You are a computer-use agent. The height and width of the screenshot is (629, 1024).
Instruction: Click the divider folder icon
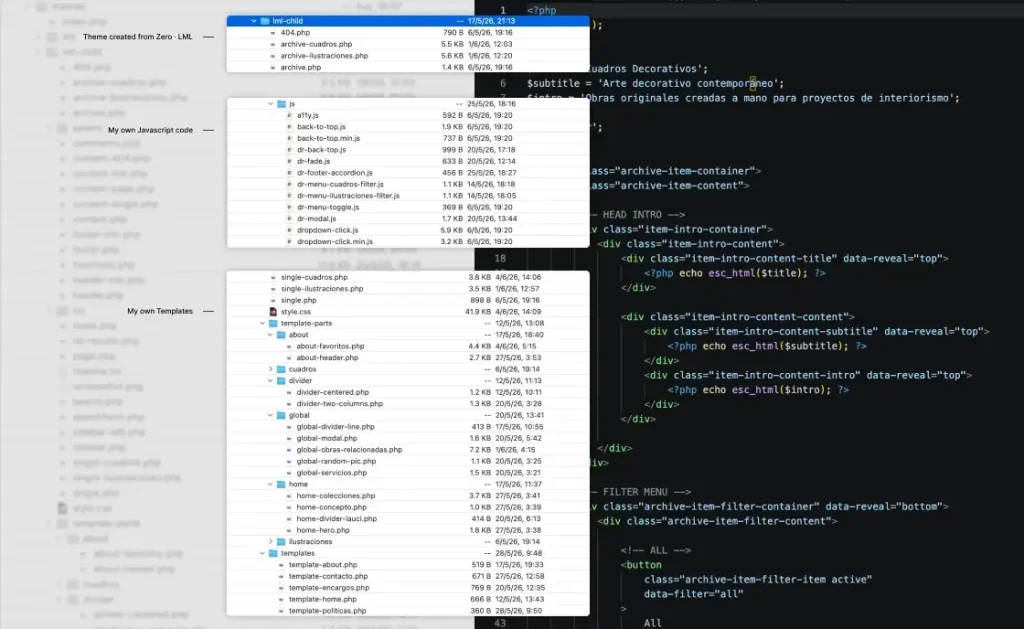pos(281,381)
